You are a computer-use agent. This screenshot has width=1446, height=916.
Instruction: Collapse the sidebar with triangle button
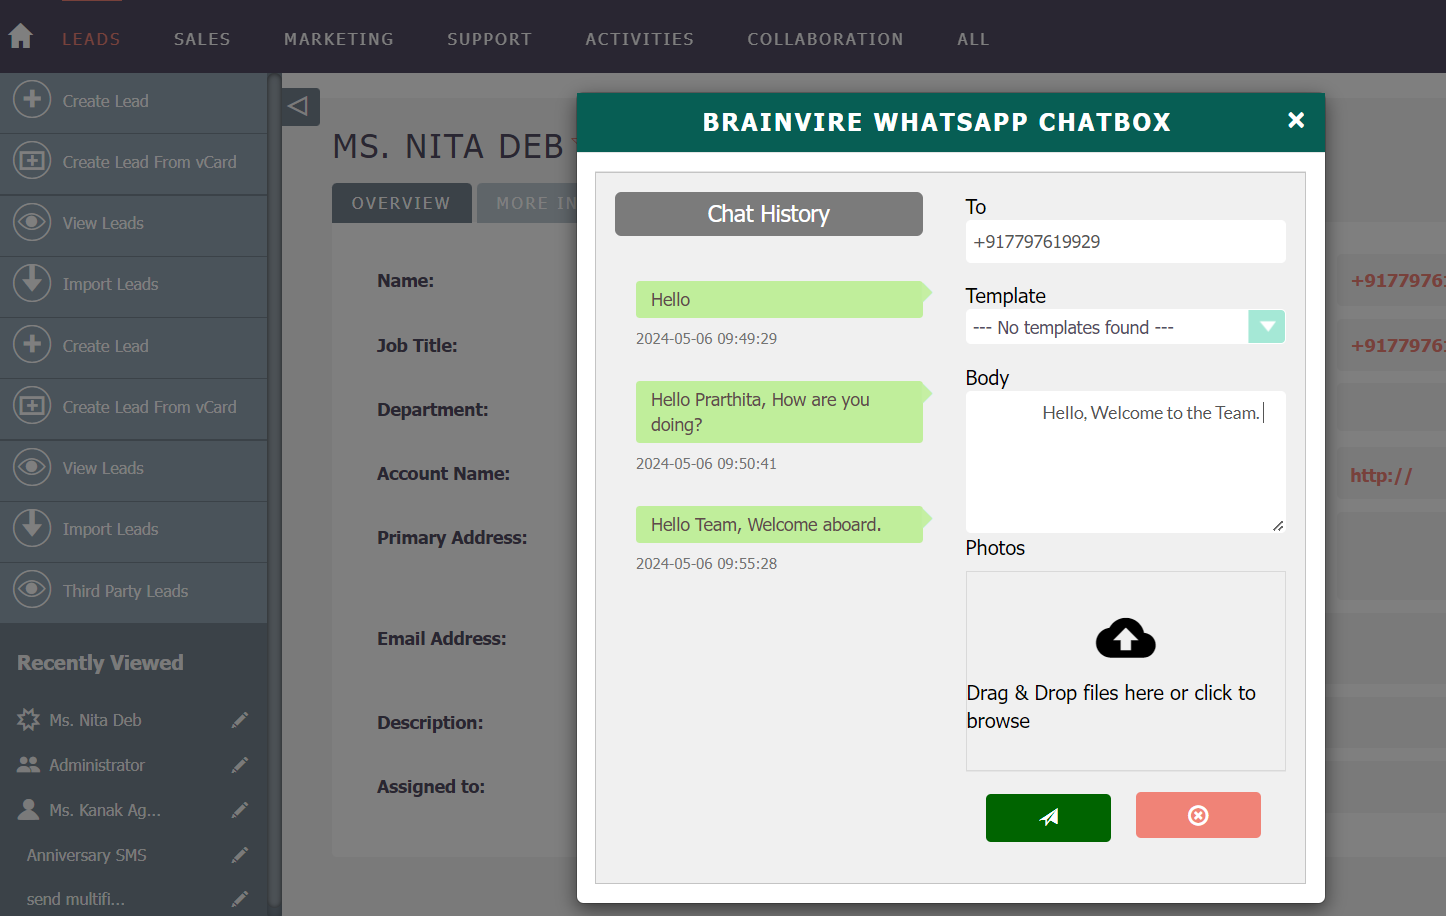(300, 106)
